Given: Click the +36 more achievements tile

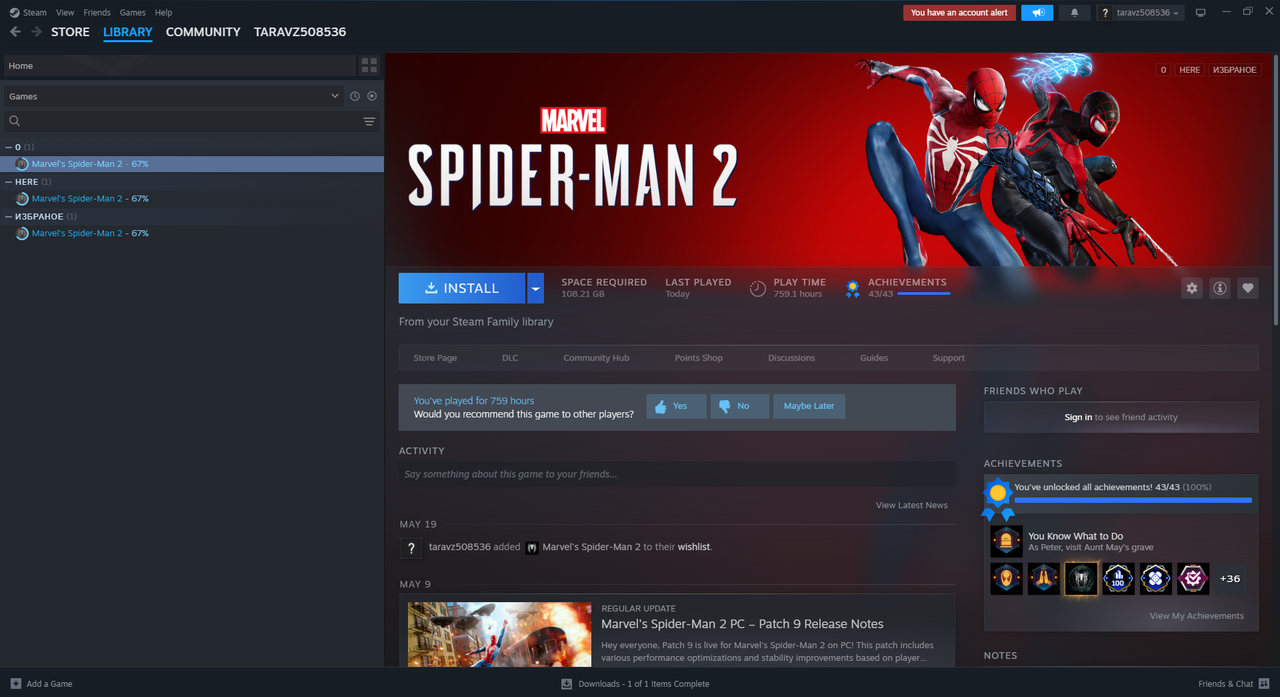Looking at the screenshot, I should (1230, 578).
